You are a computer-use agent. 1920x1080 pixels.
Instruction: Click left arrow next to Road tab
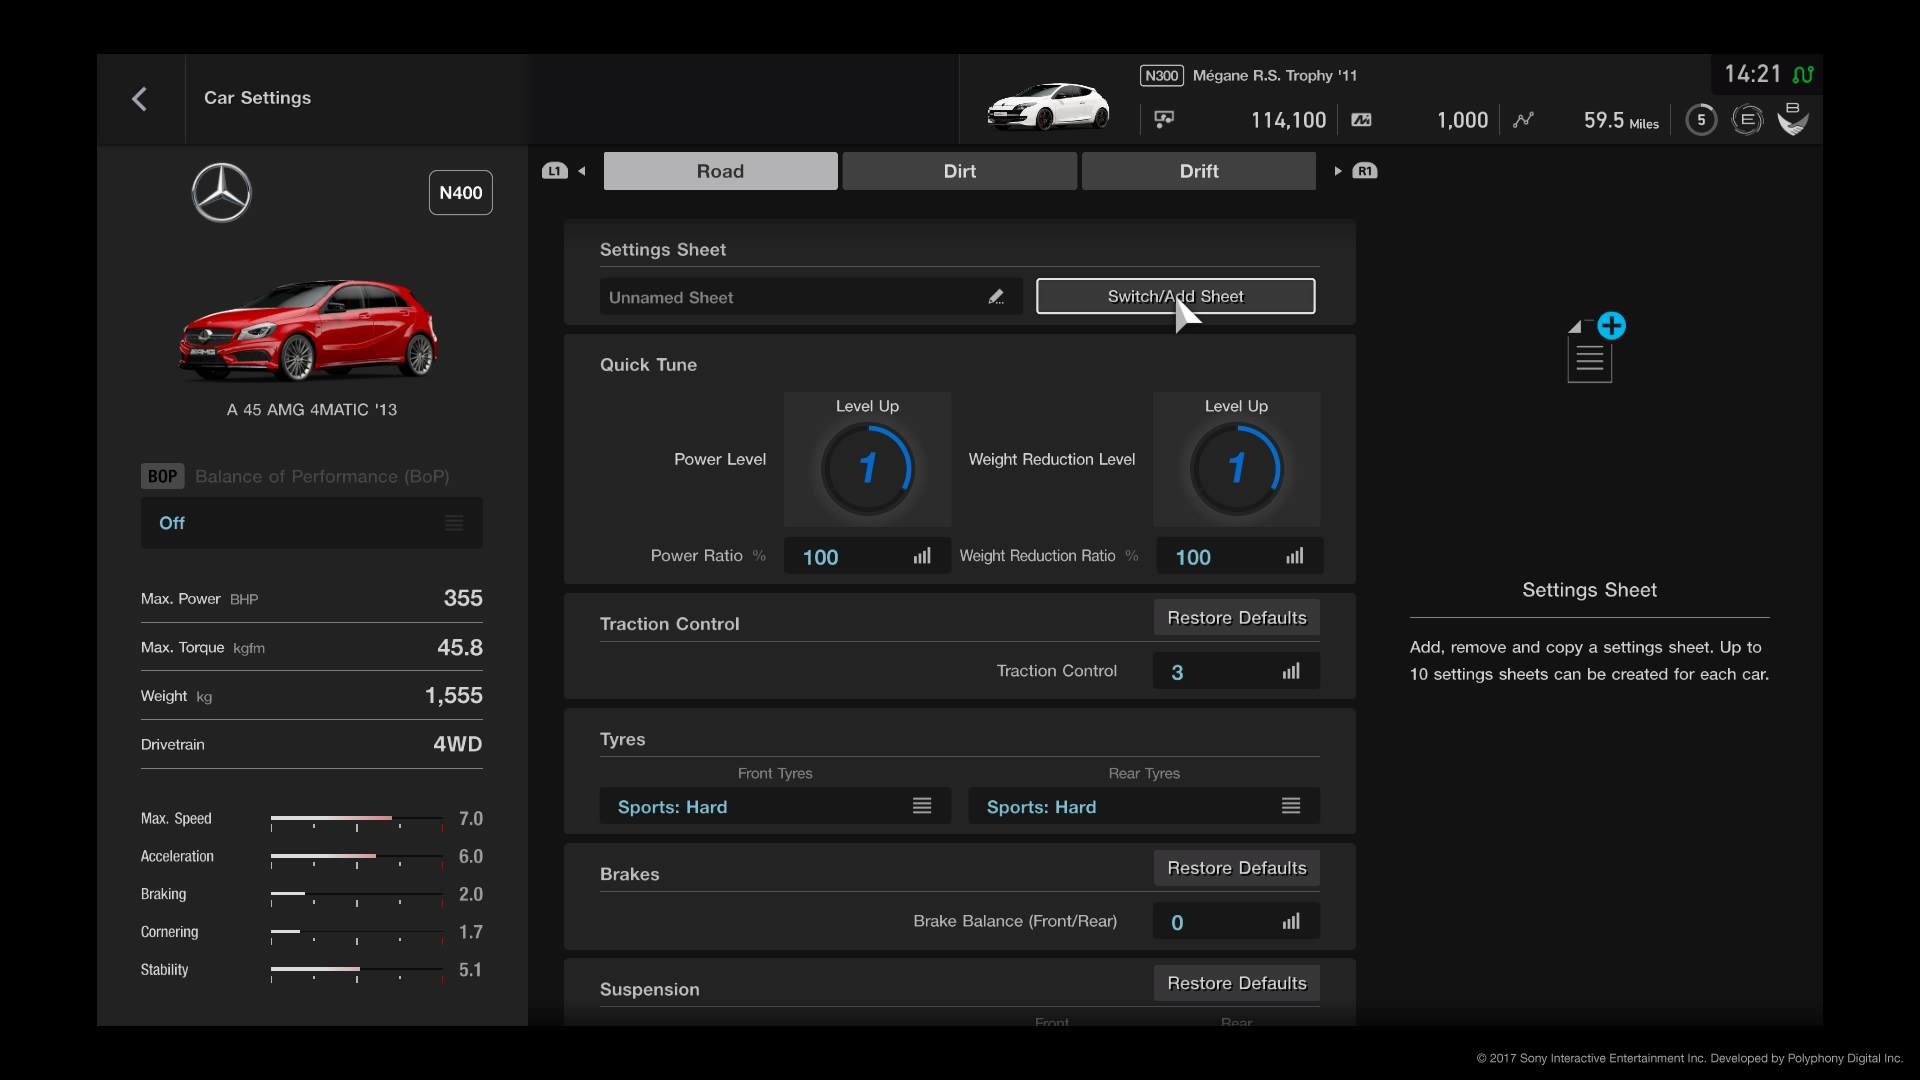[x=582, y=171]
